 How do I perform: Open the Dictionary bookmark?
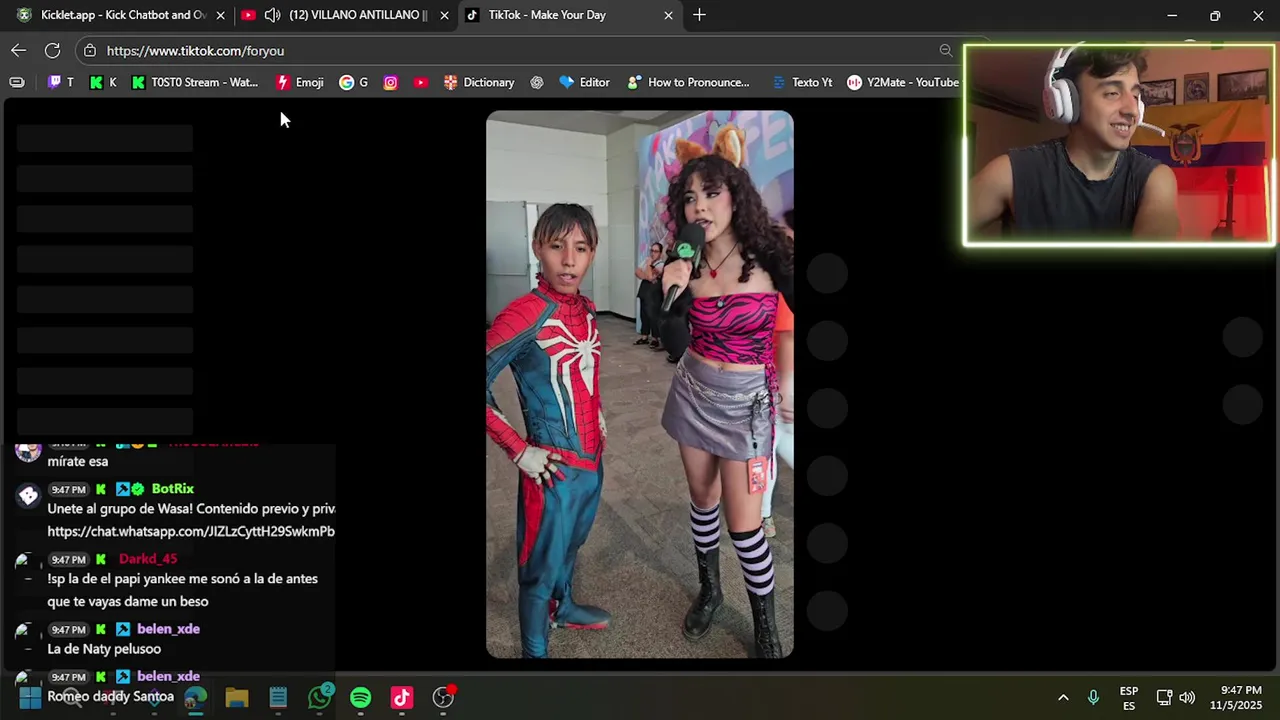point(478,82)
